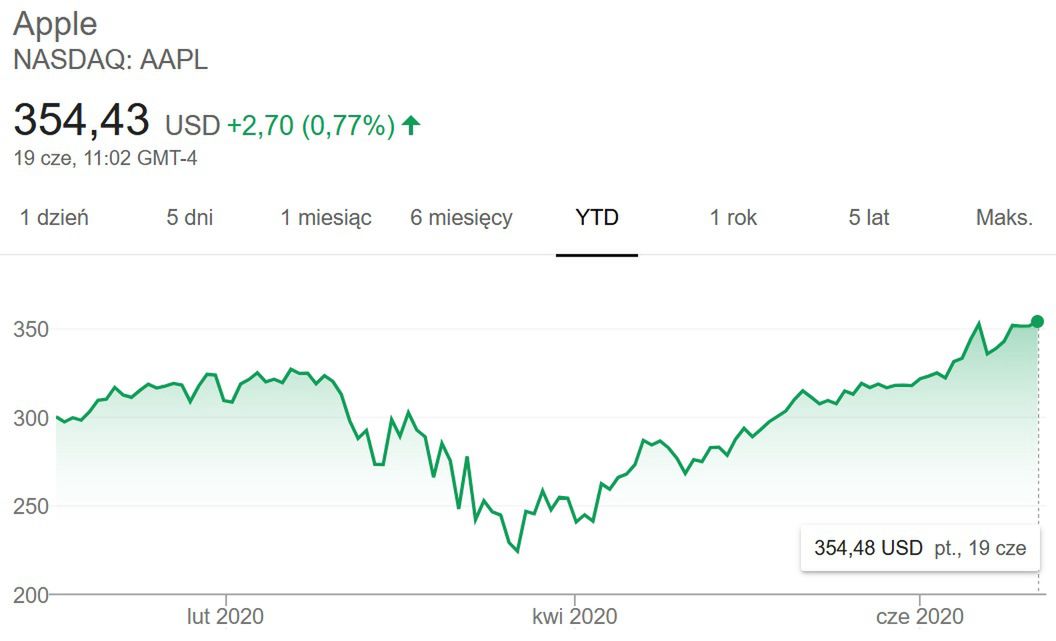Click the Apple company name heading
The image size is (1056, 641).
tap(56, 24)
